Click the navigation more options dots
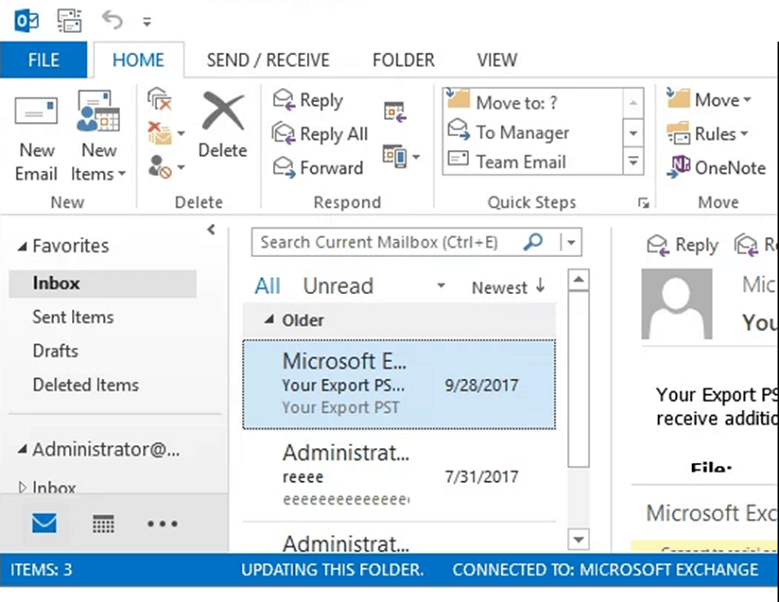 pos(162,524)
